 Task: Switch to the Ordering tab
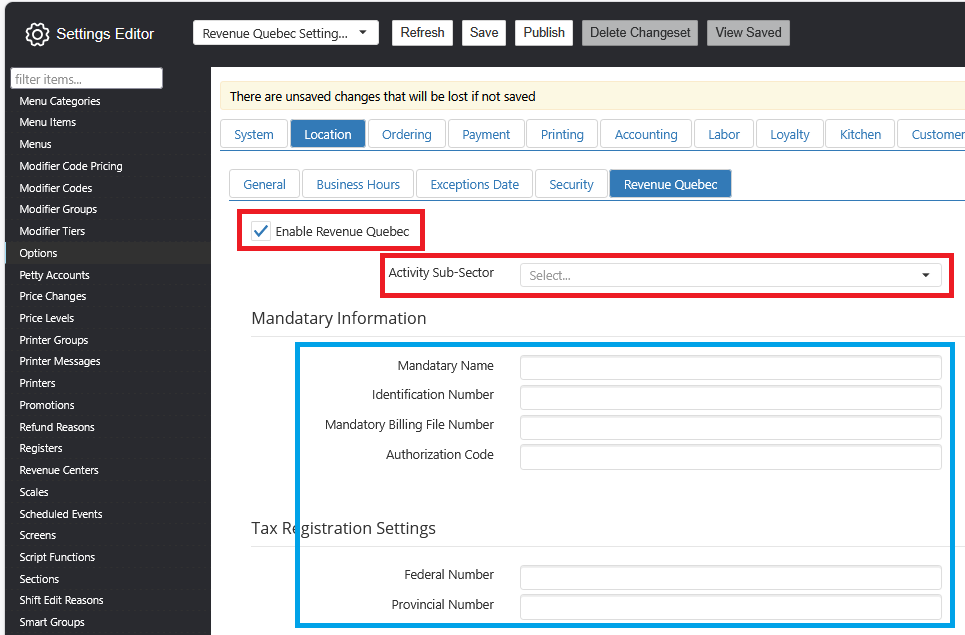pos(406,134)
